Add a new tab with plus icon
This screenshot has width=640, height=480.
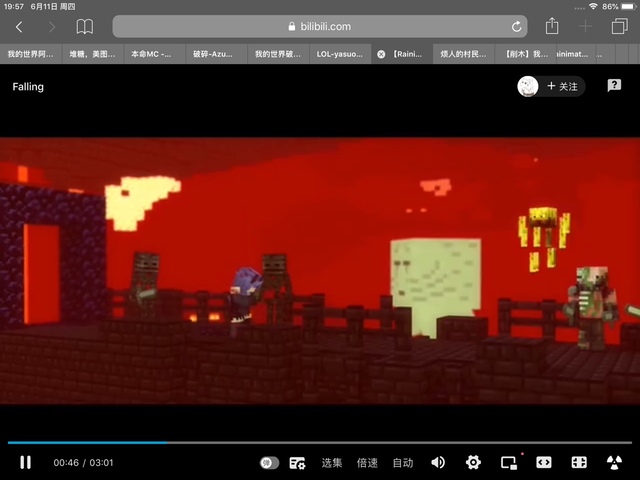tap(585, 27)
